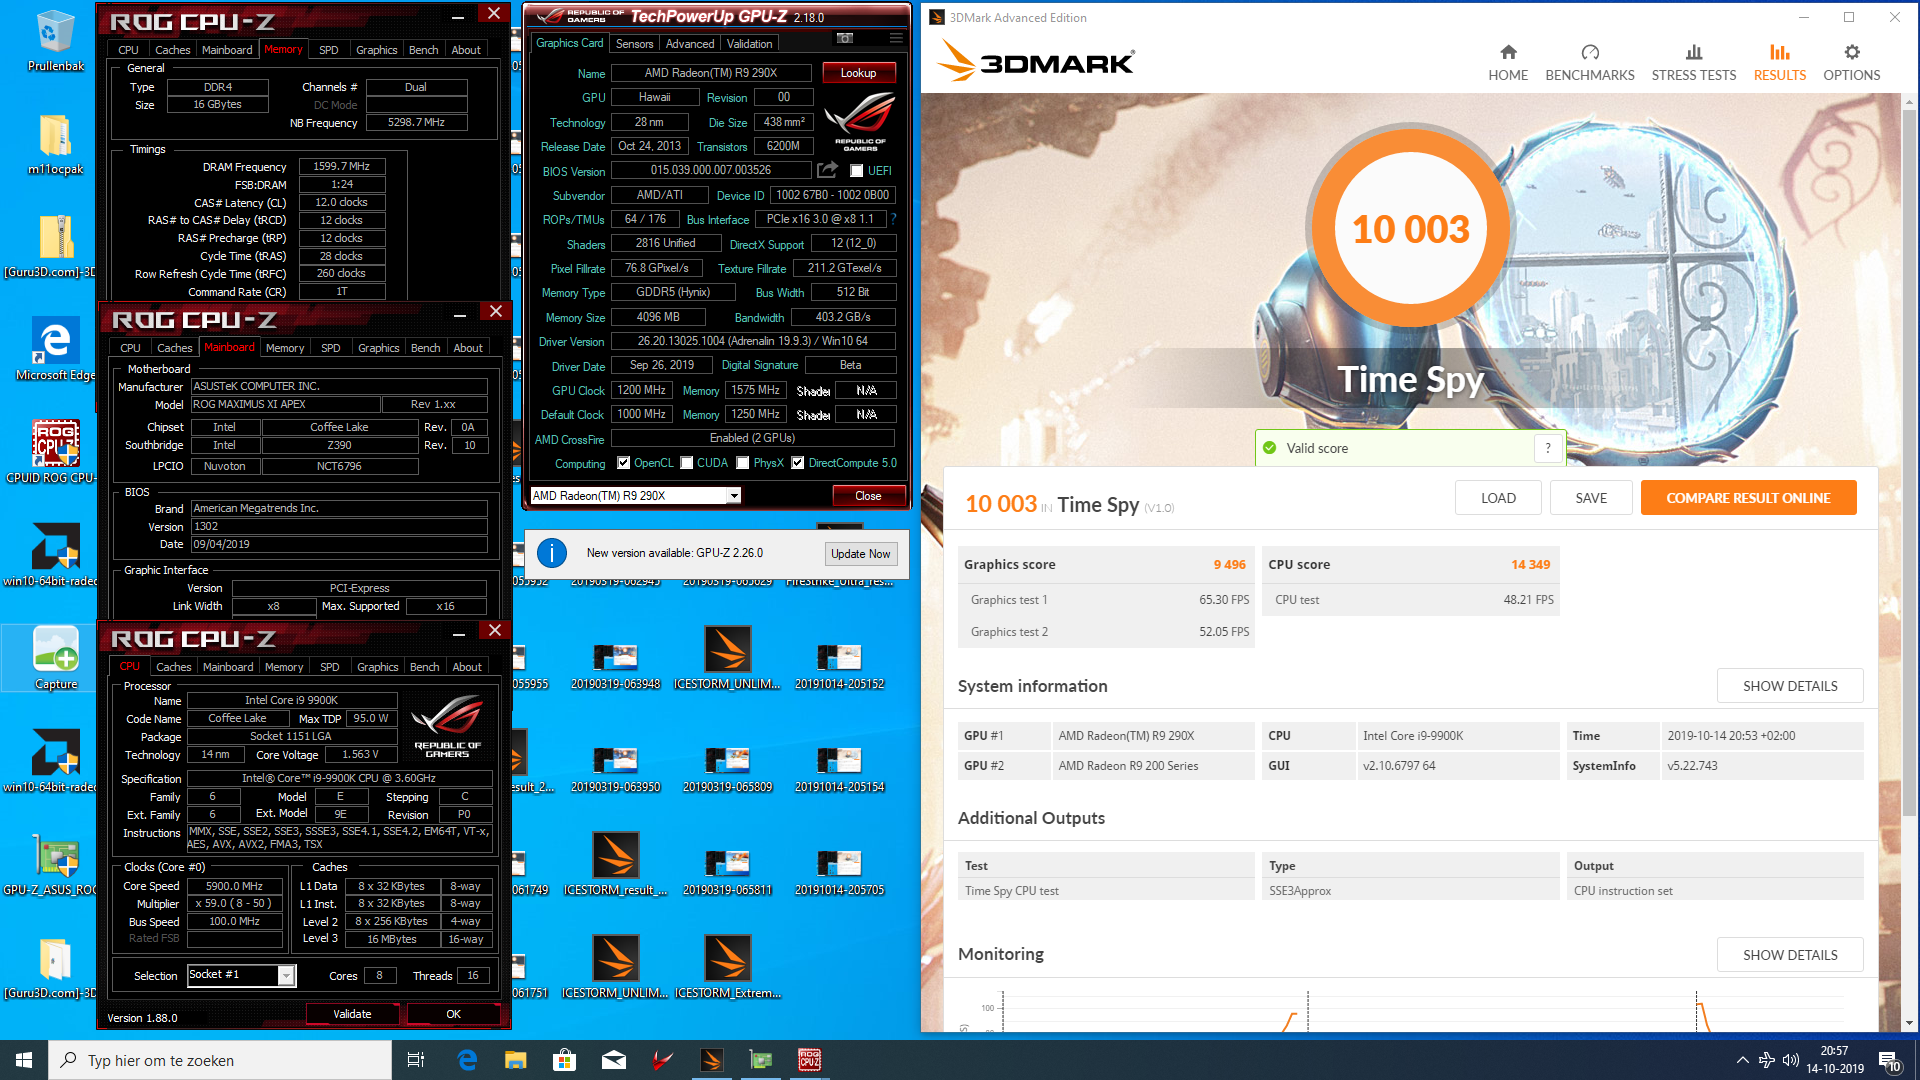Click 3DMark vertical scrollbar down arrow
1920x1080 pixels.
(x=1909, y=1023)
